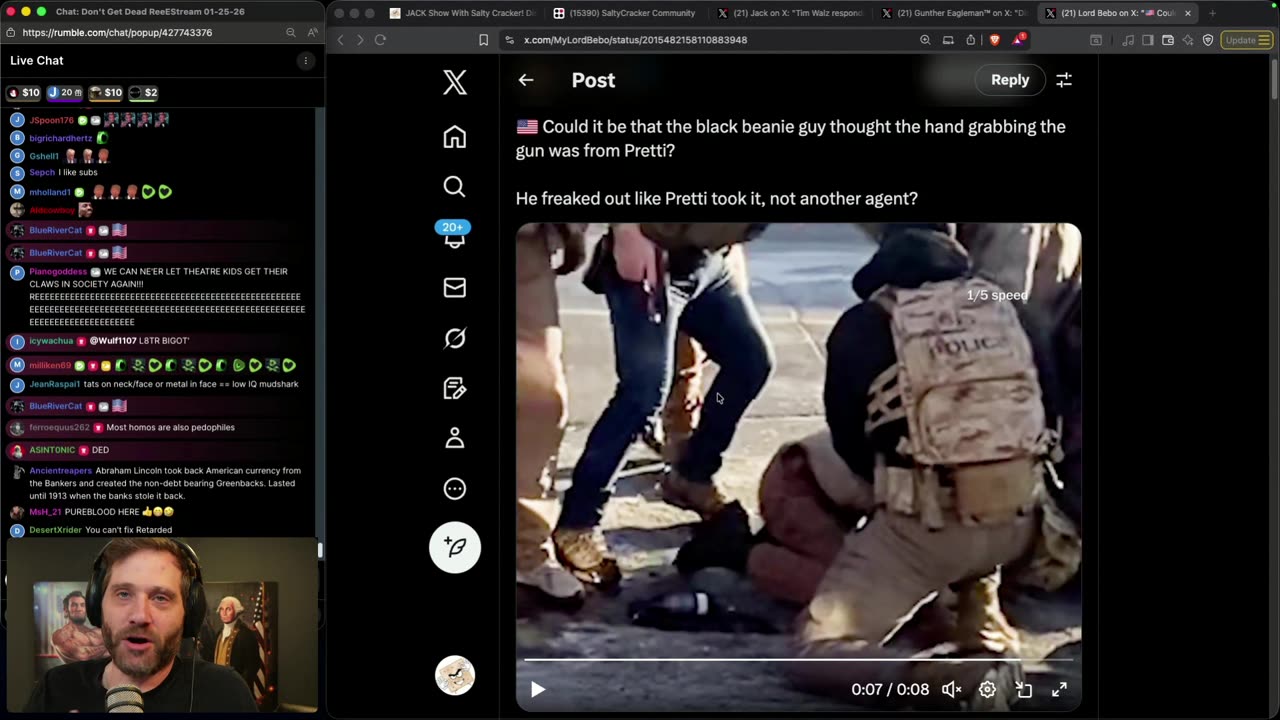The image size is (1280, 720).
Task: Open Brave Rewards triangle icon
Action: point(1018,40)
